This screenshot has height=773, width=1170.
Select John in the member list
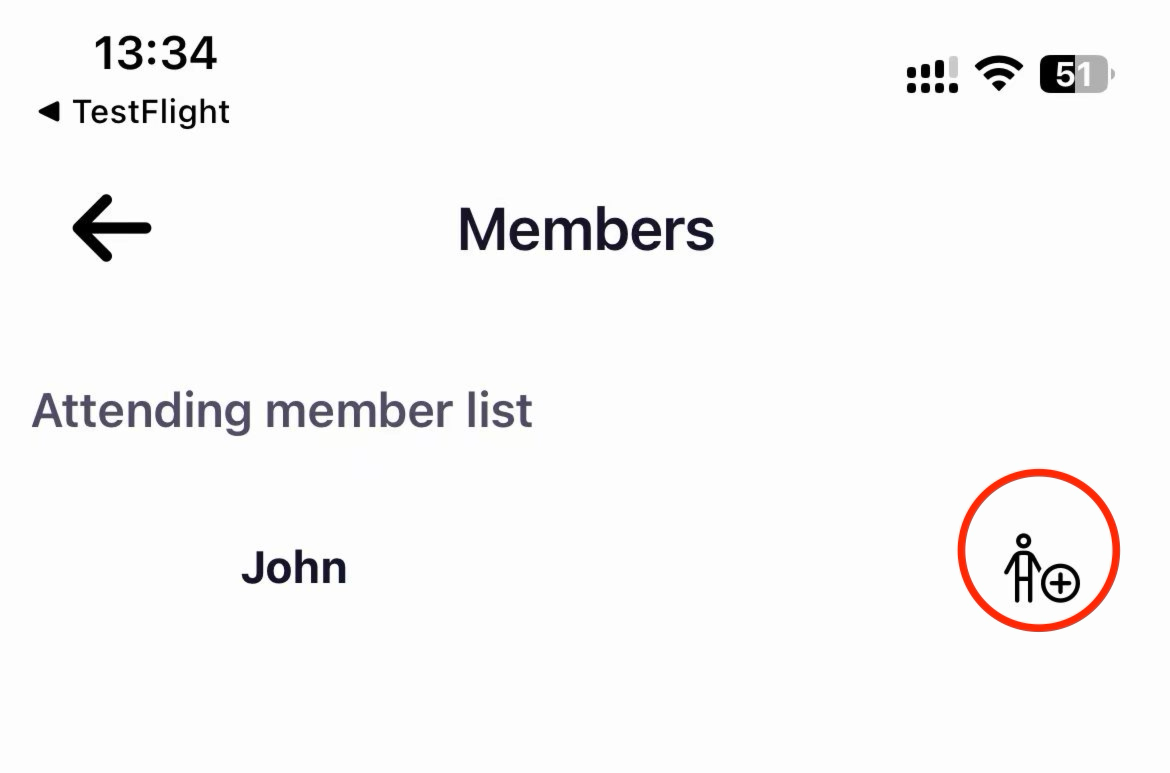pos(294,569)
